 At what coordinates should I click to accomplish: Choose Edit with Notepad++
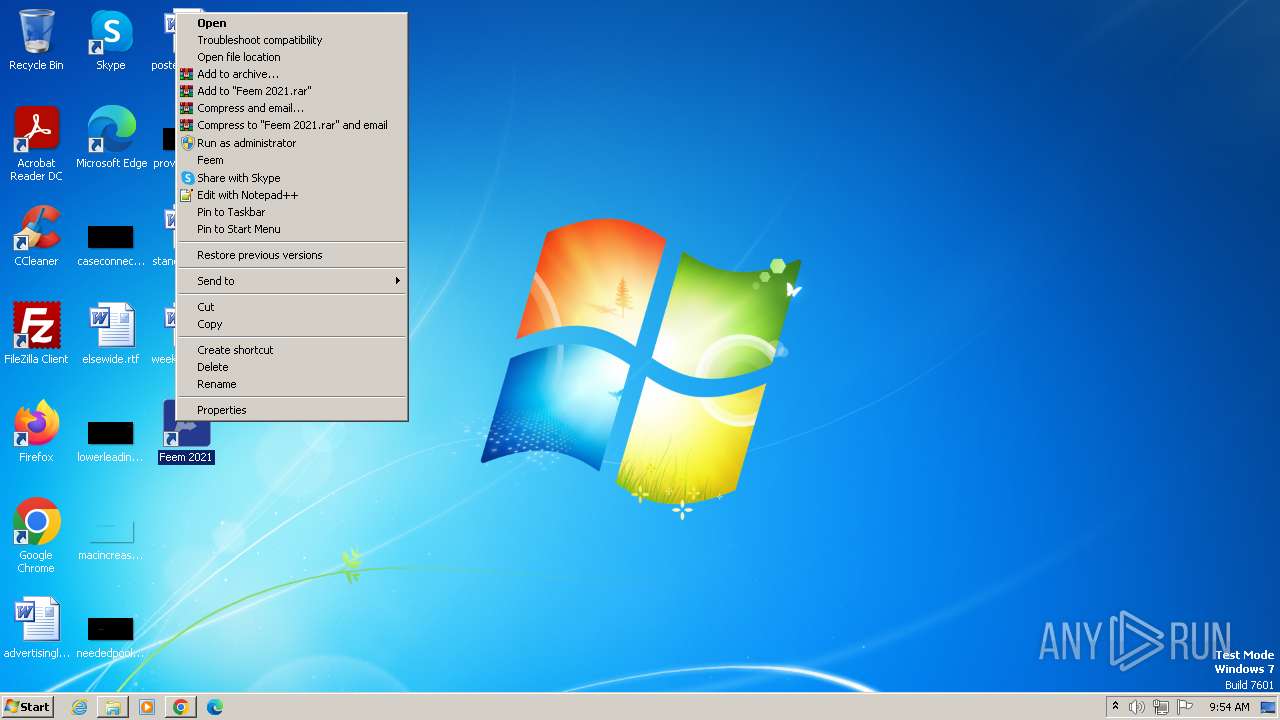coord(292,195)
